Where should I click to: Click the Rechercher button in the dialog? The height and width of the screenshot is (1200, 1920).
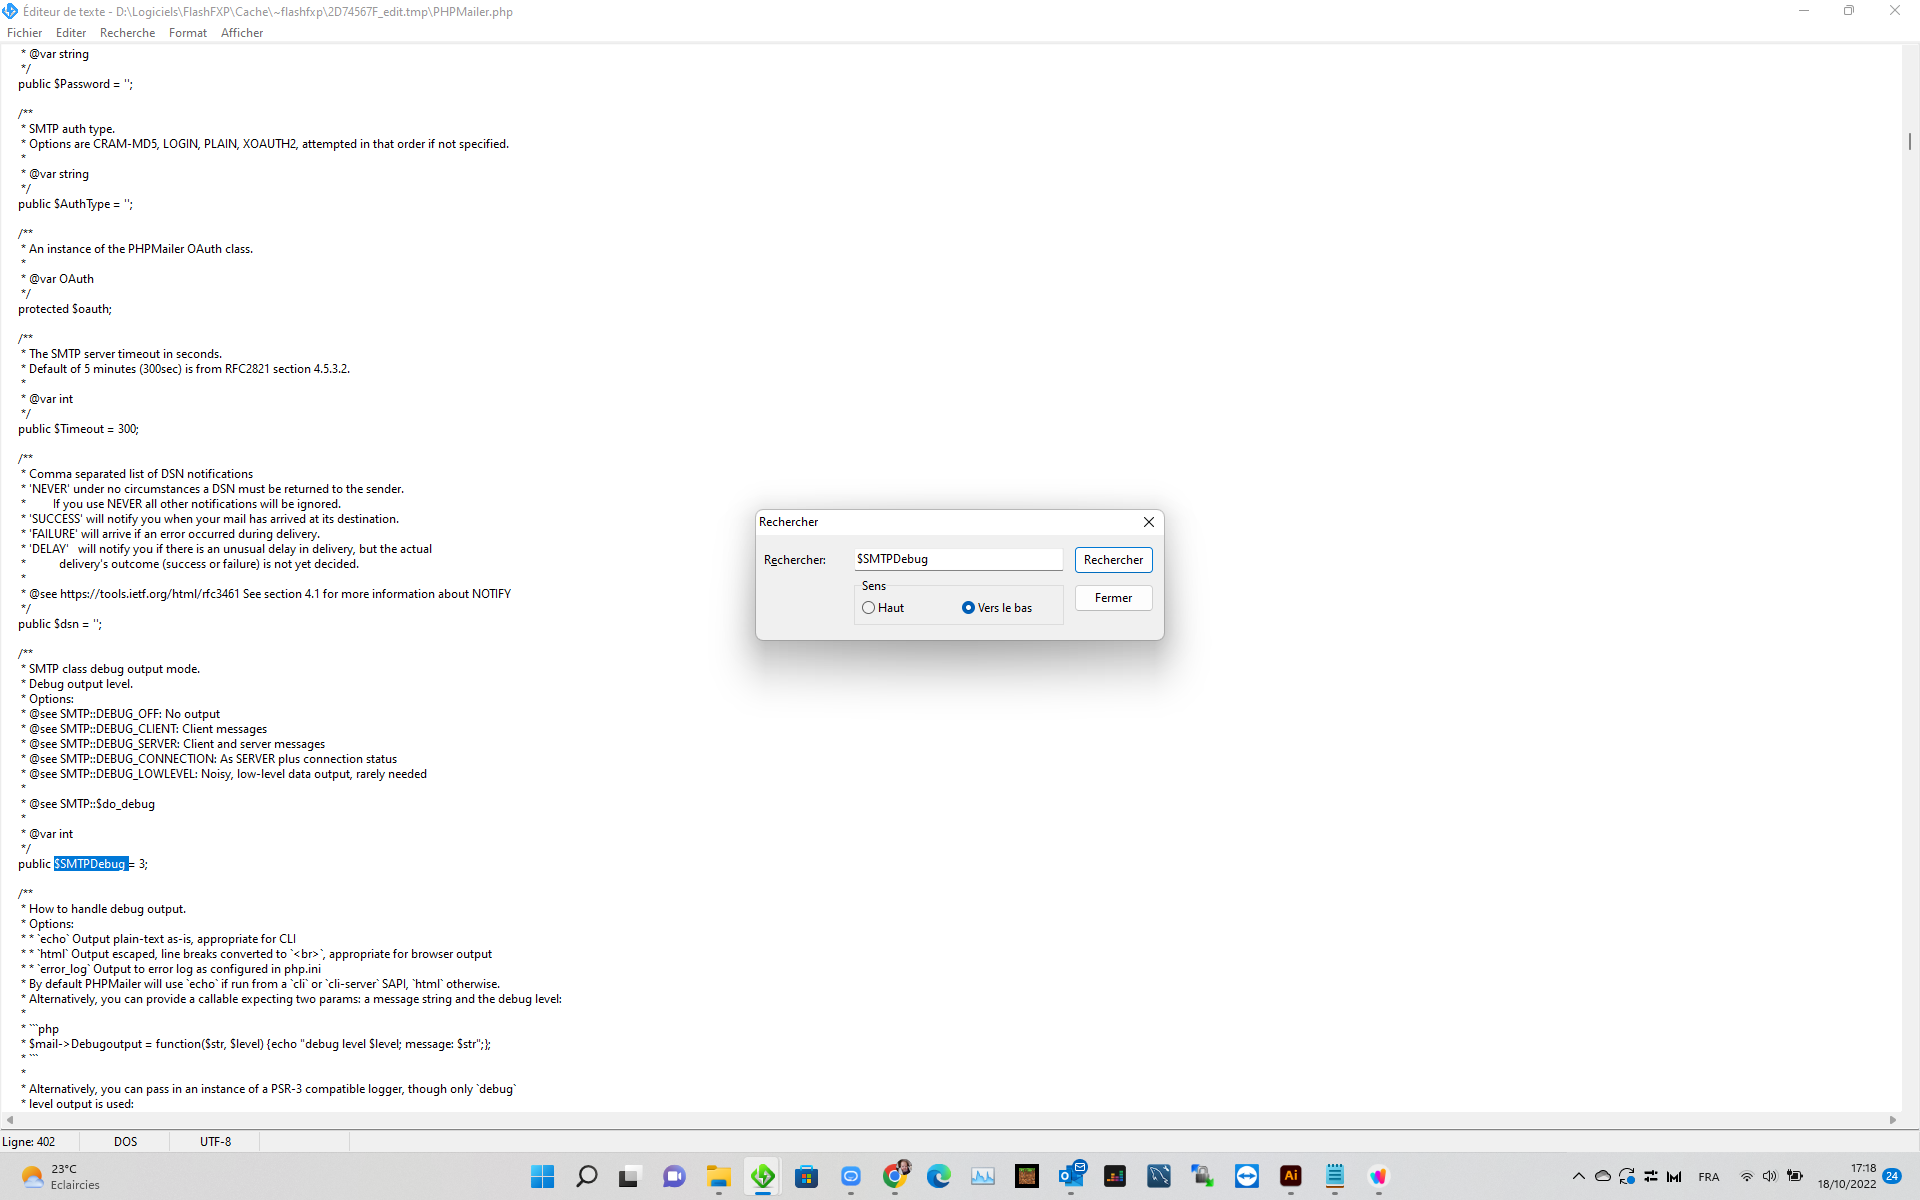click(1113, 560)
